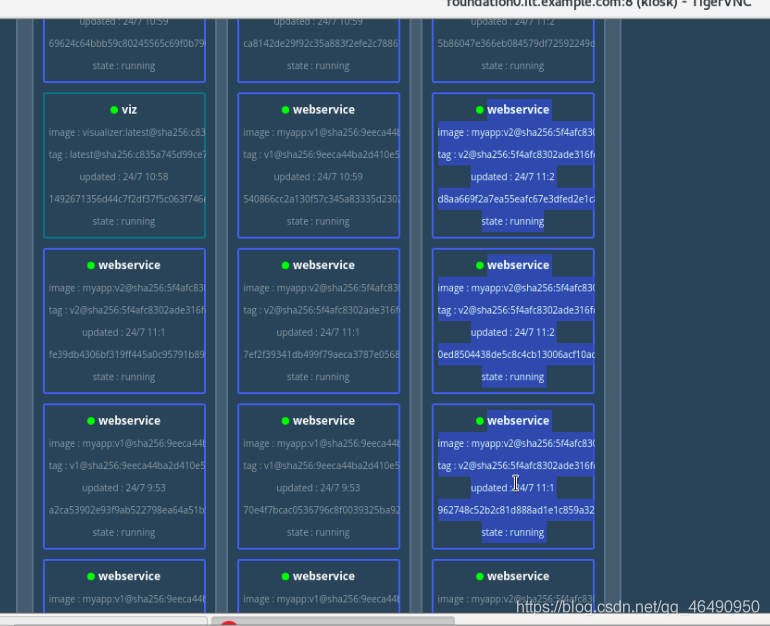Click green dot on webservice card d8aa669f2a7ea55
770x626 pixels.
pyautogui.click(x=480, y=110)
